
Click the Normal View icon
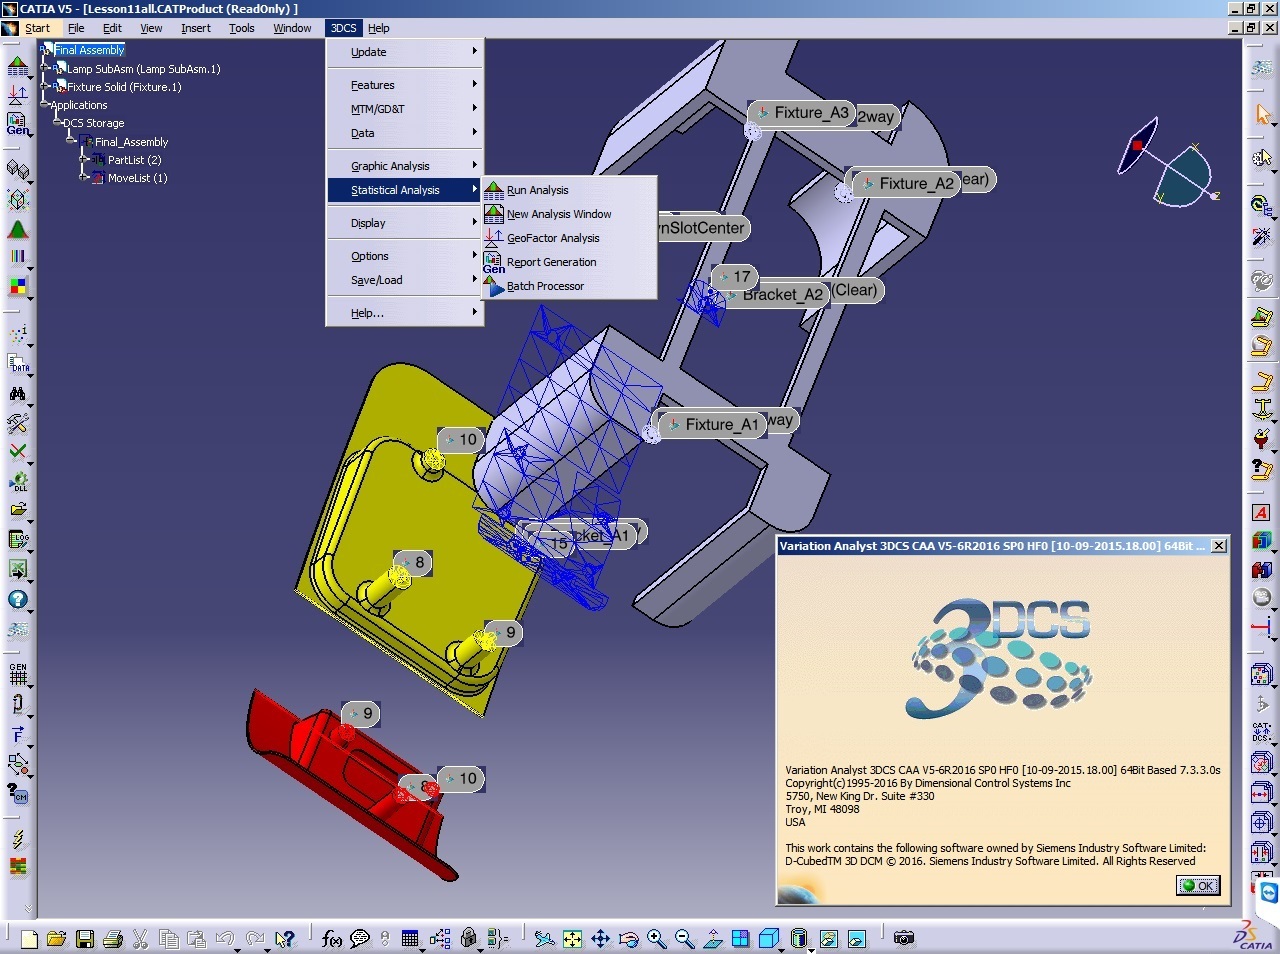(712, 938)
